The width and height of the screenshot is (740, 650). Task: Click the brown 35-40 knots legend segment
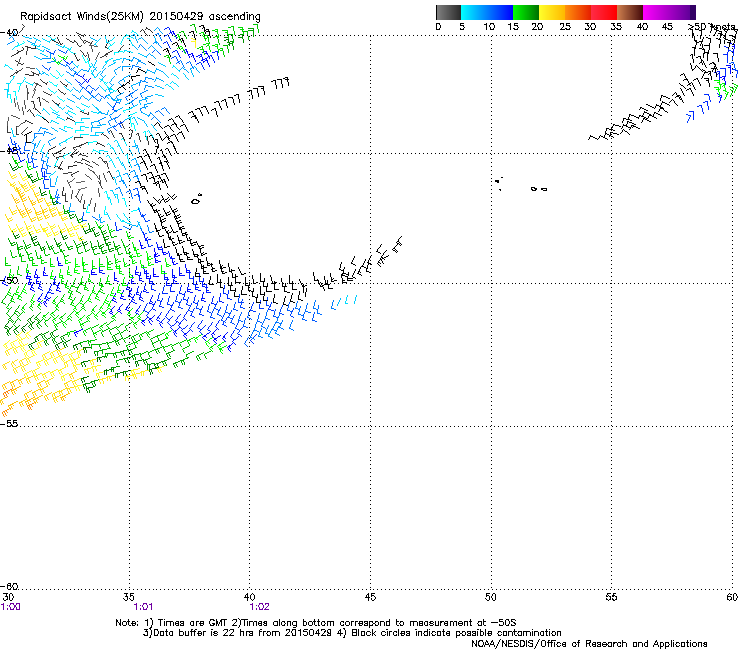(630, 12)
